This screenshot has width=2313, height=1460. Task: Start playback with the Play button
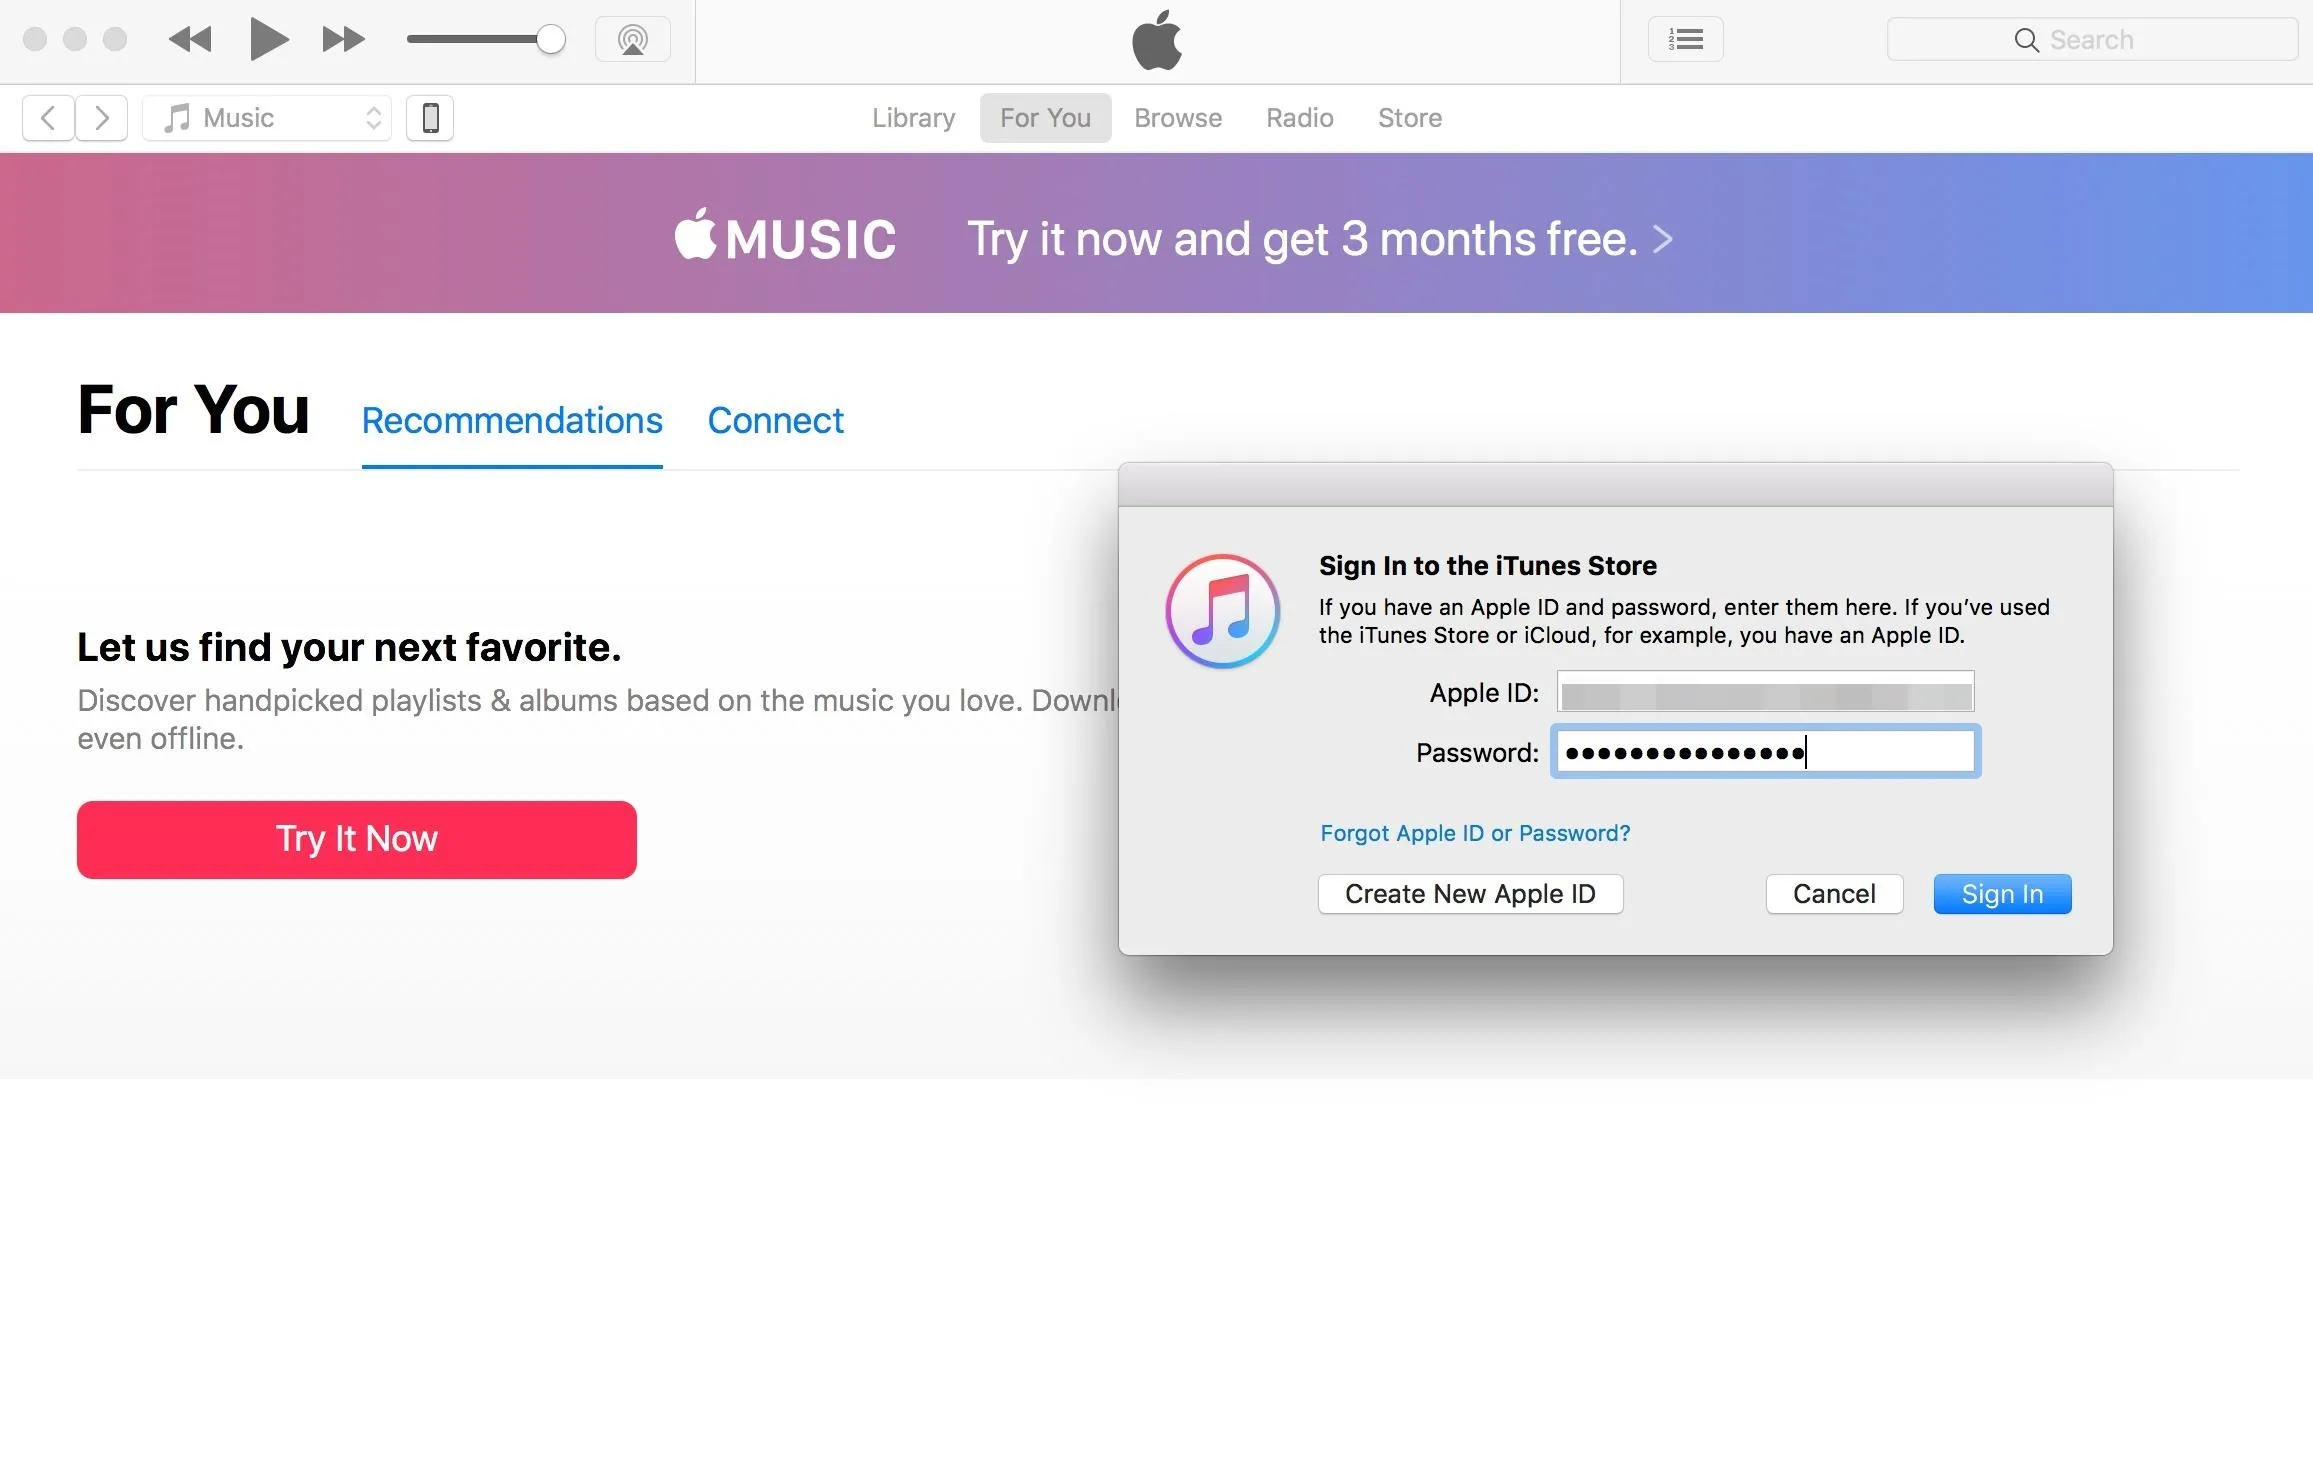tap(268, 40)
